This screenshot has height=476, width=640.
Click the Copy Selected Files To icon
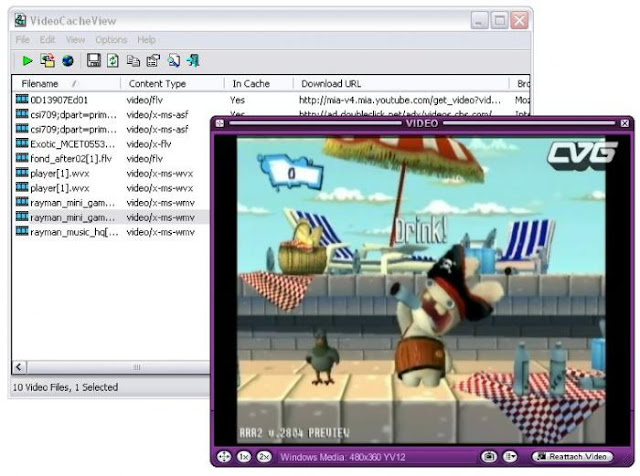(x=47, y=61)
